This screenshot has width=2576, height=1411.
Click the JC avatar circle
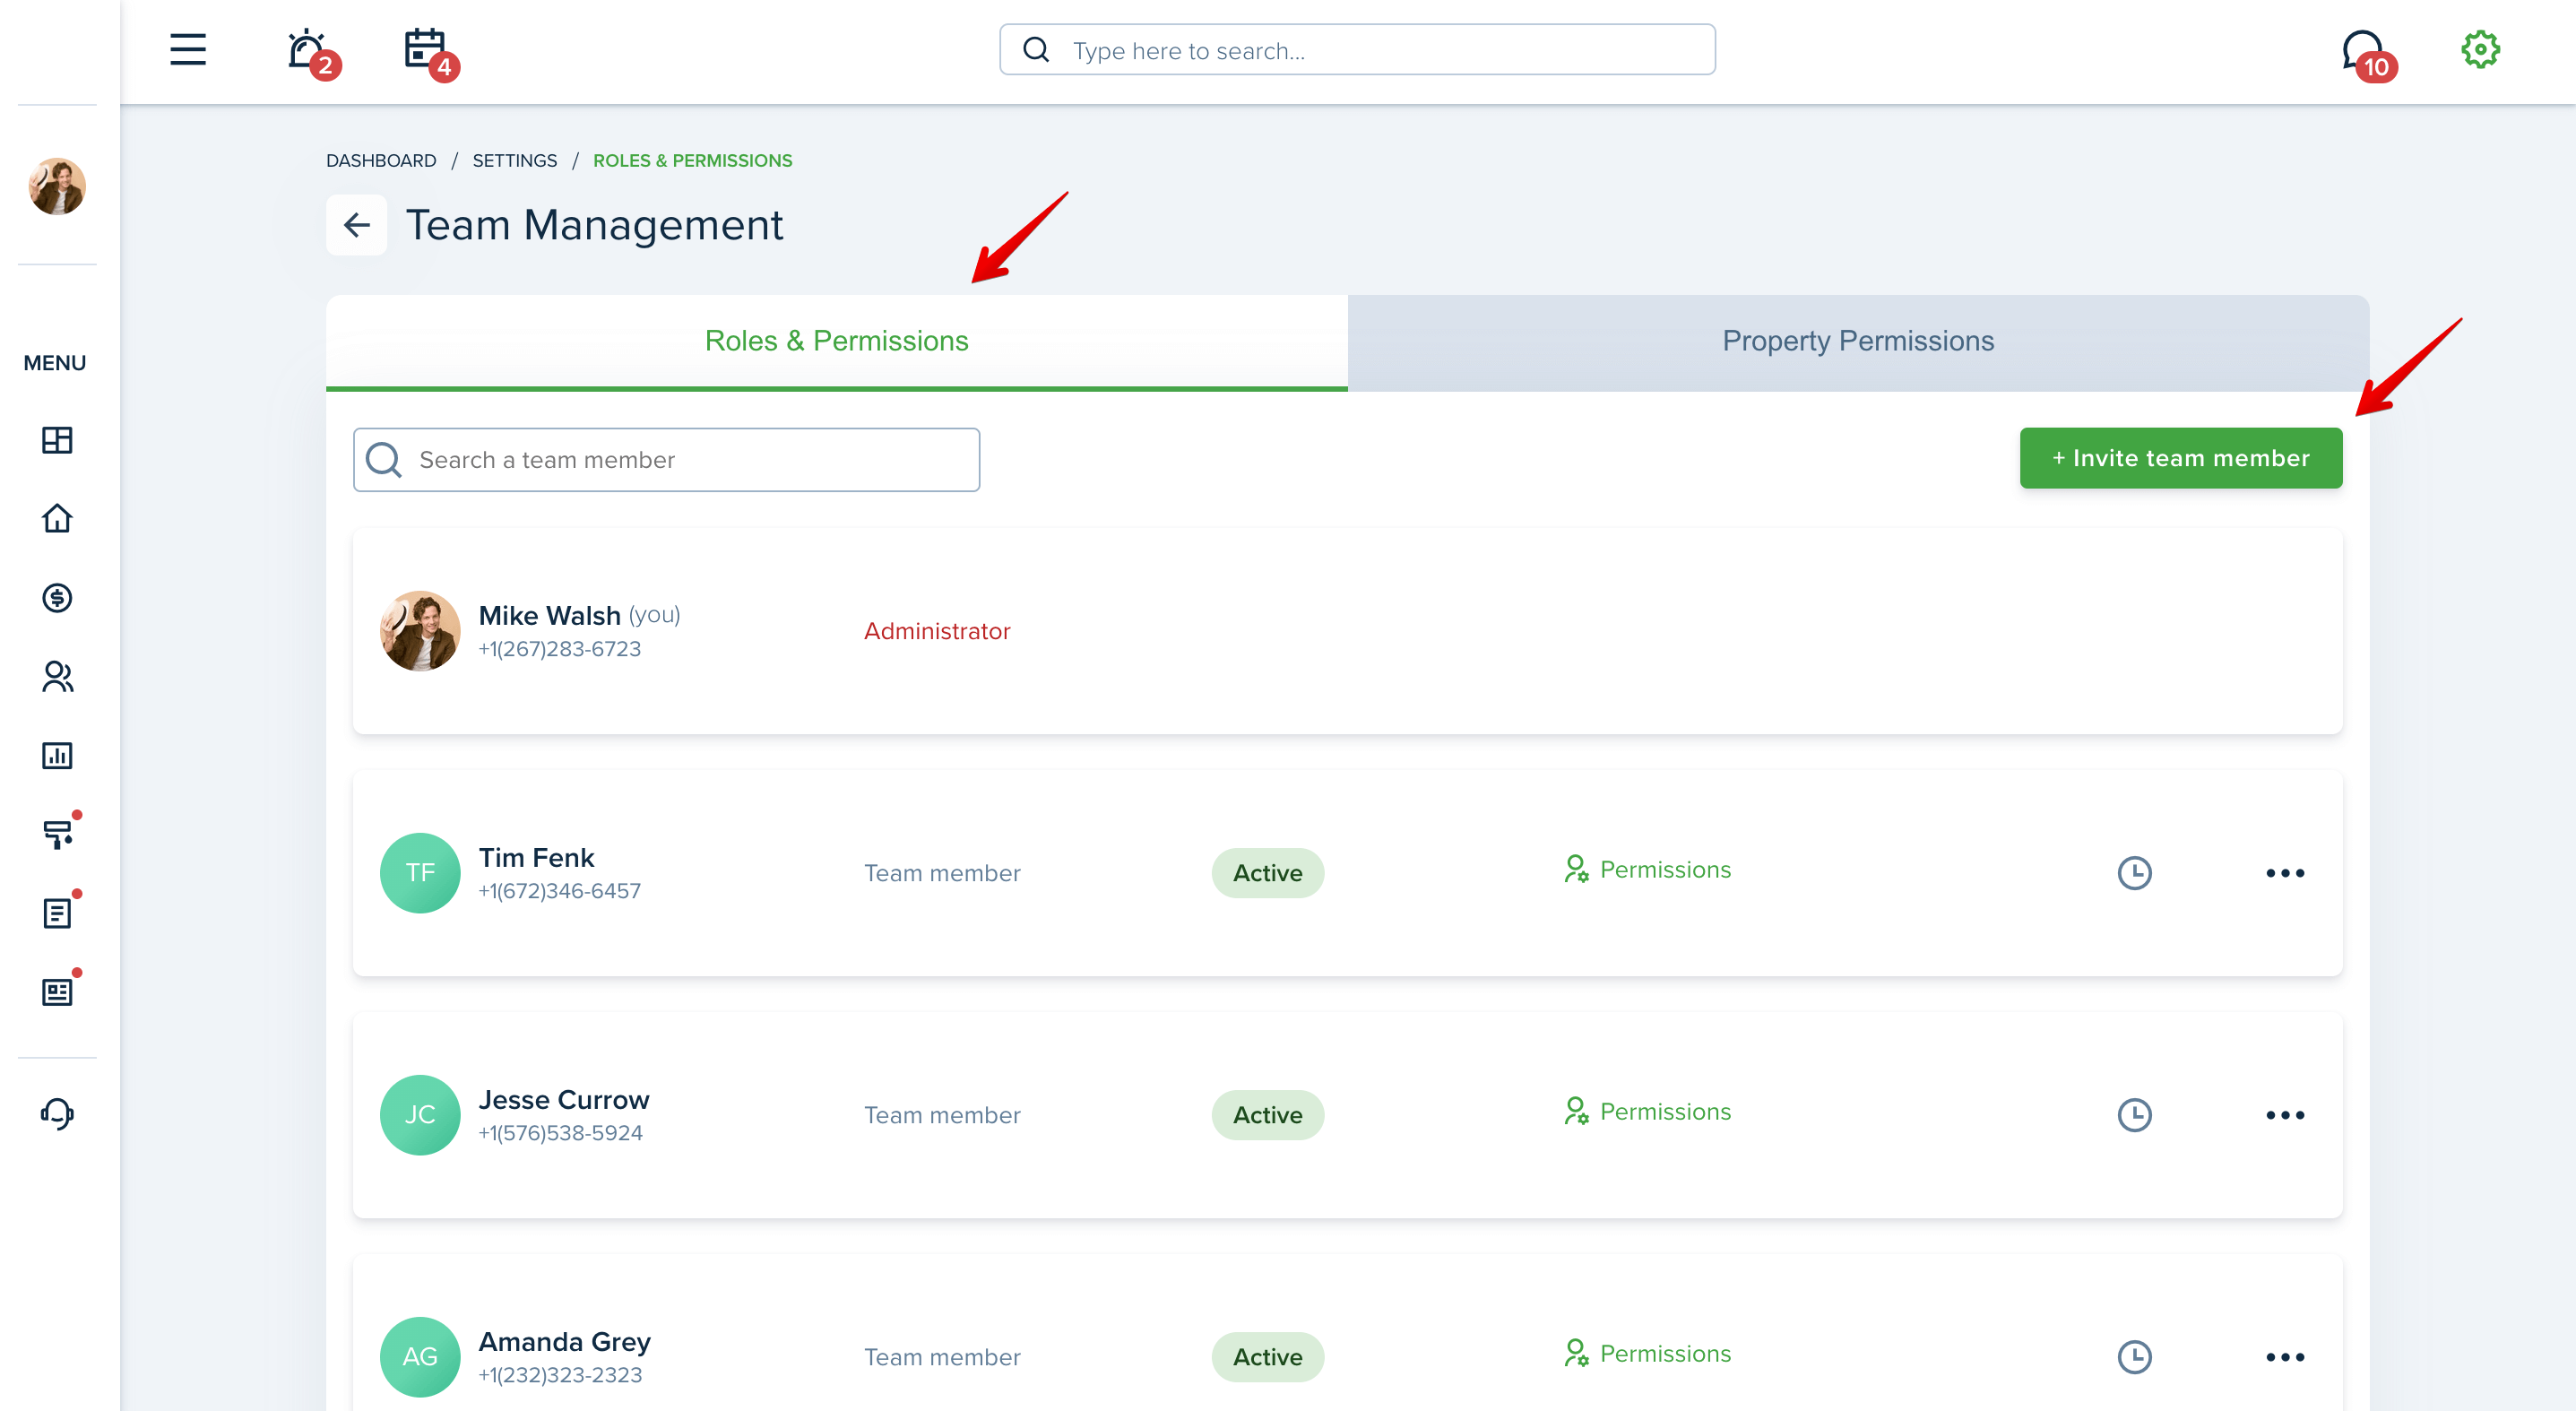click(x=420, y=1115)
